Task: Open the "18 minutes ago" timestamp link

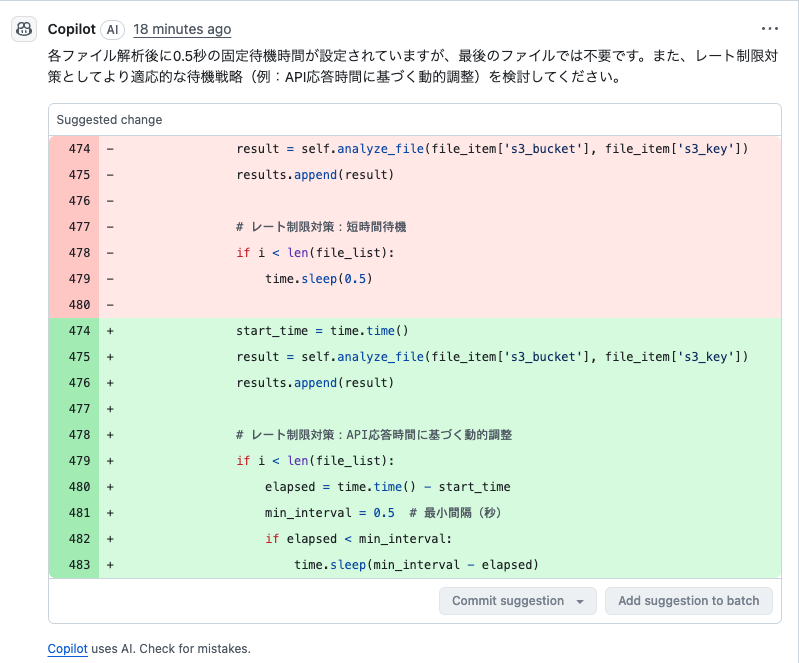Action: [182, 30]
